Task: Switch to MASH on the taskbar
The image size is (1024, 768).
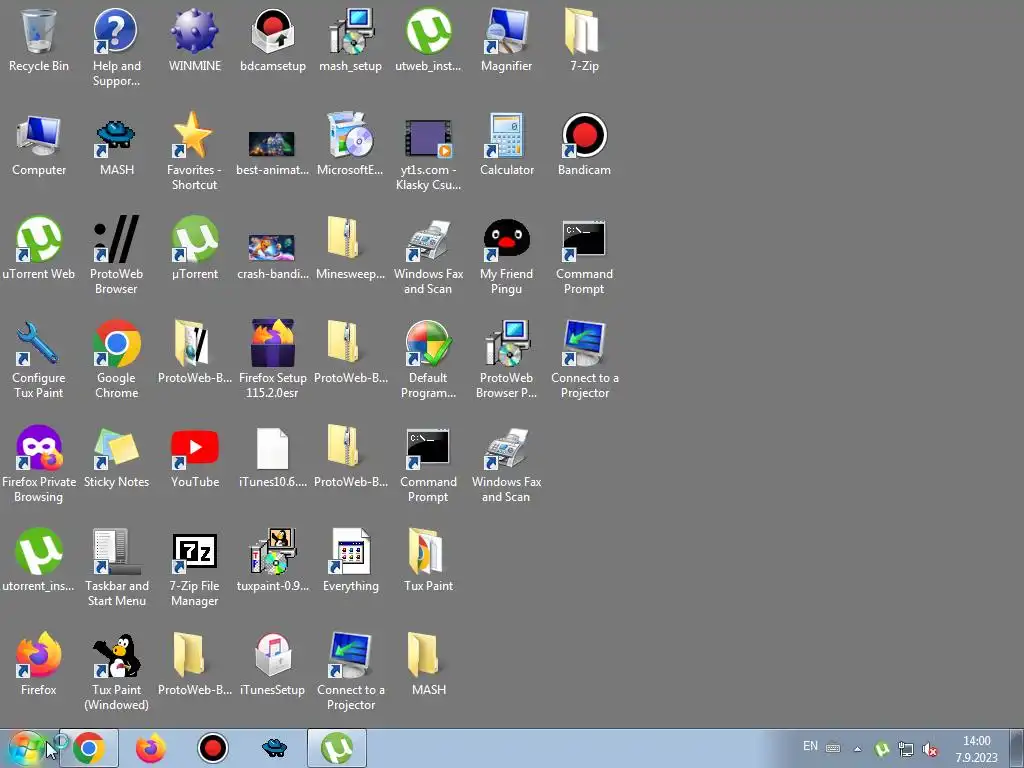Action: click(275, 748)
